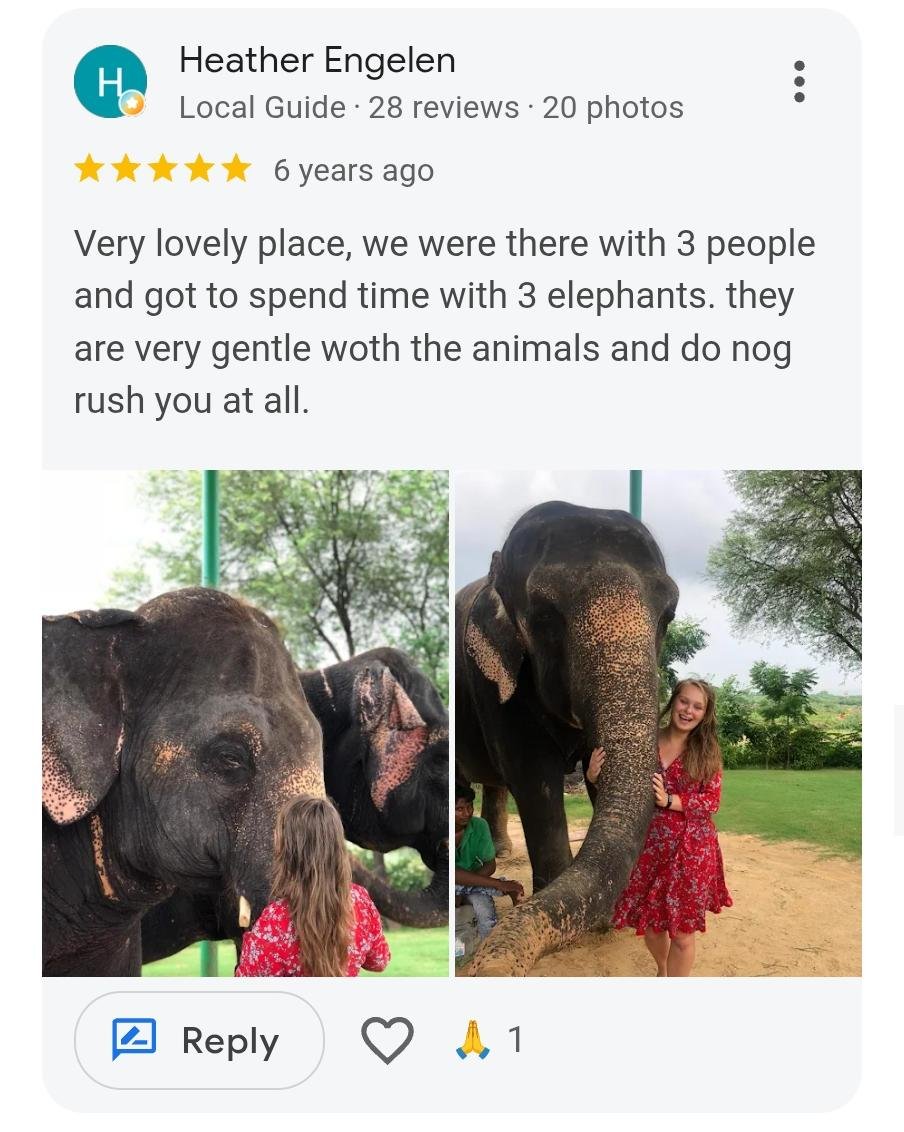This screenshot has height=1132, width=904.
Task: Select the 'Local Guide' label text
Action: (x=262, y=108)
